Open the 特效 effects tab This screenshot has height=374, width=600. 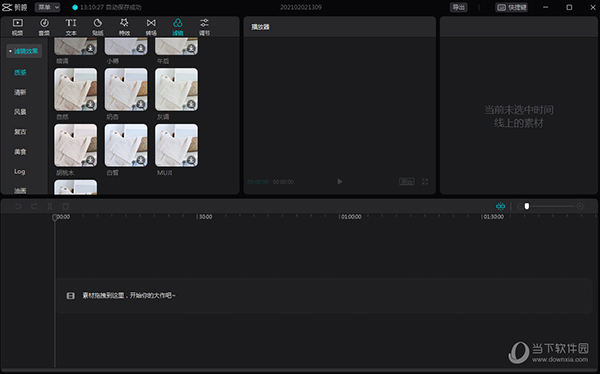124,27
